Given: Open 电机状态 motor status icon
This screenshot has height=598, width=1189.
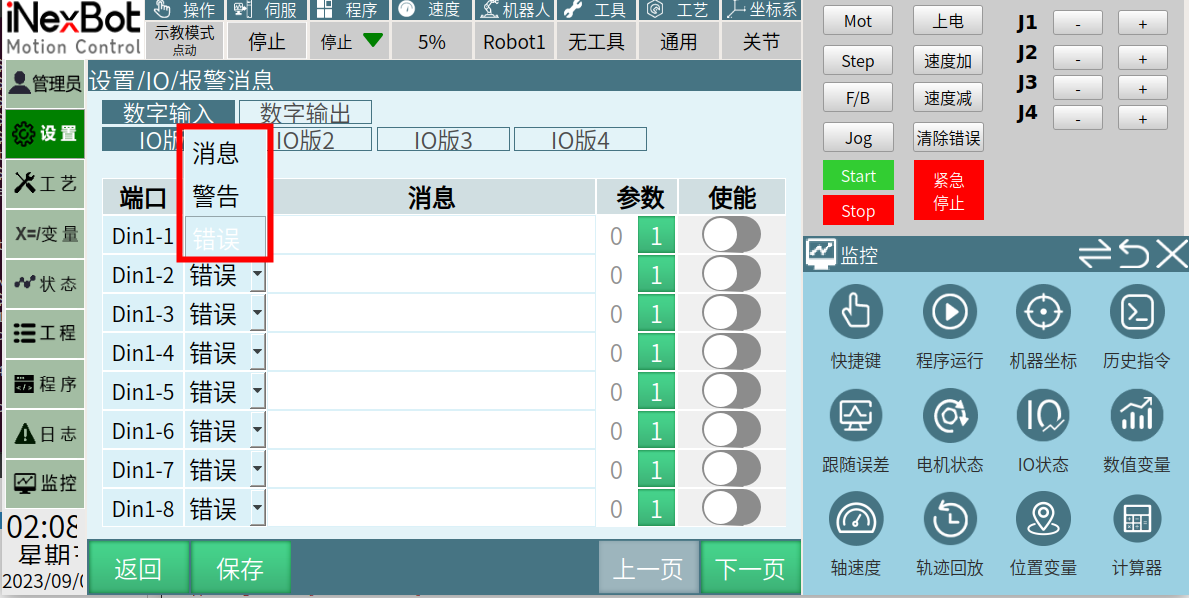Looking at the screenshot, I should point(949,417).
